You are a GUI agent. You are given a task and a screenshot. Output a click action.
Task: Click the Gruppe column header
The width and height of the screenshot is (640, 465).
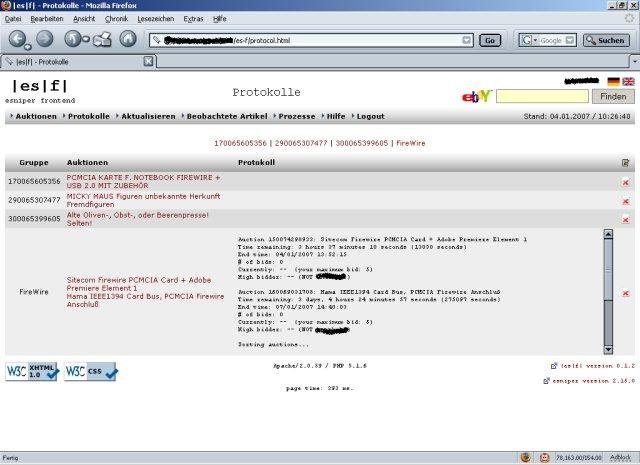pyautogui.click(x=34, y=162)
